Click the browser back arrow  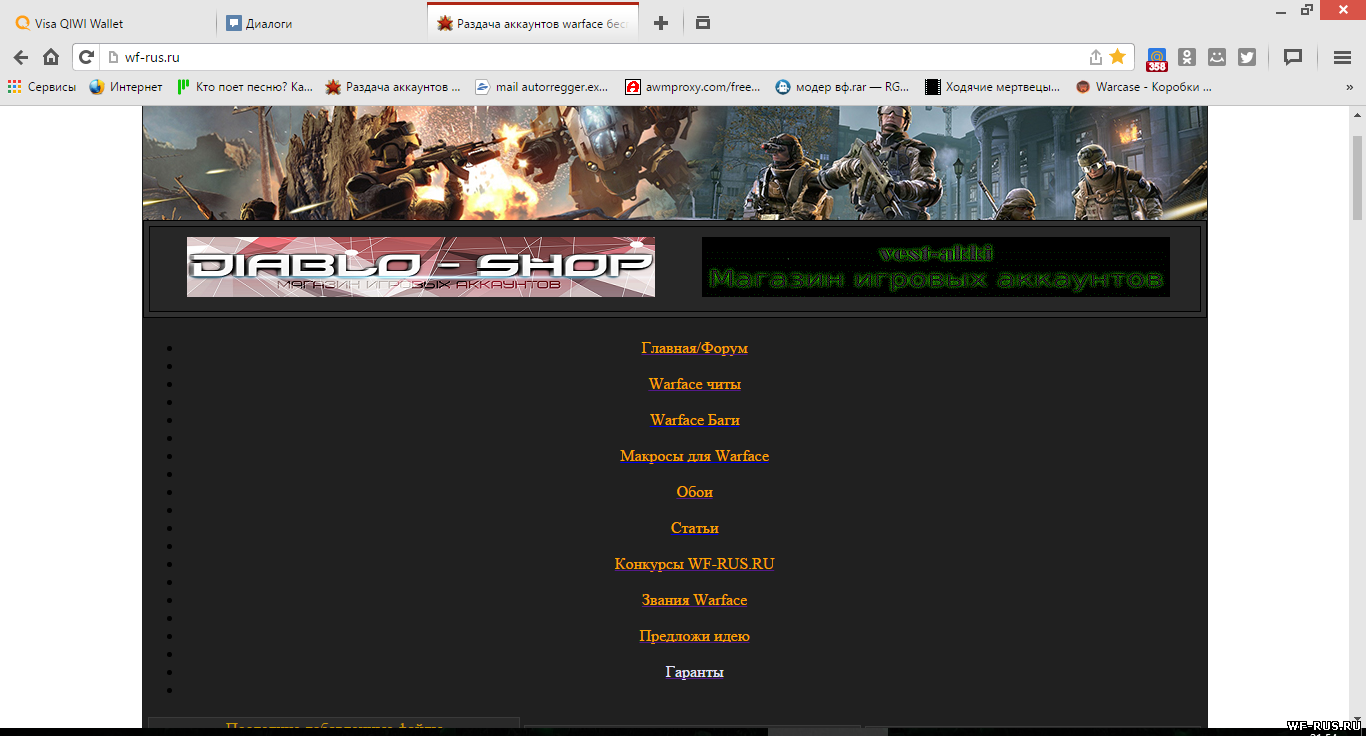(21, 57)
